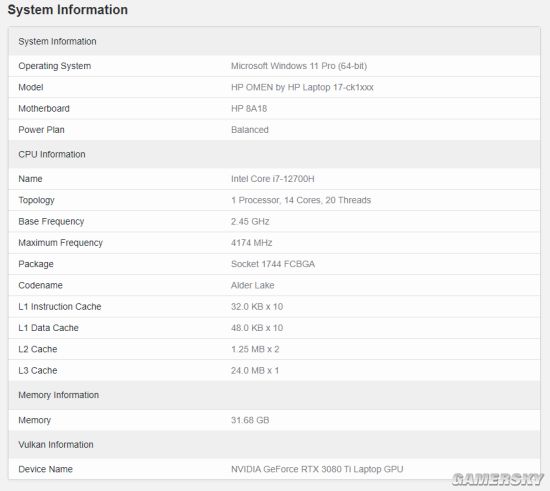Viewport: 550px width, 491px height.
Task: Click the Socket 1744 FCBGA package value
Action: pos(273,264)
